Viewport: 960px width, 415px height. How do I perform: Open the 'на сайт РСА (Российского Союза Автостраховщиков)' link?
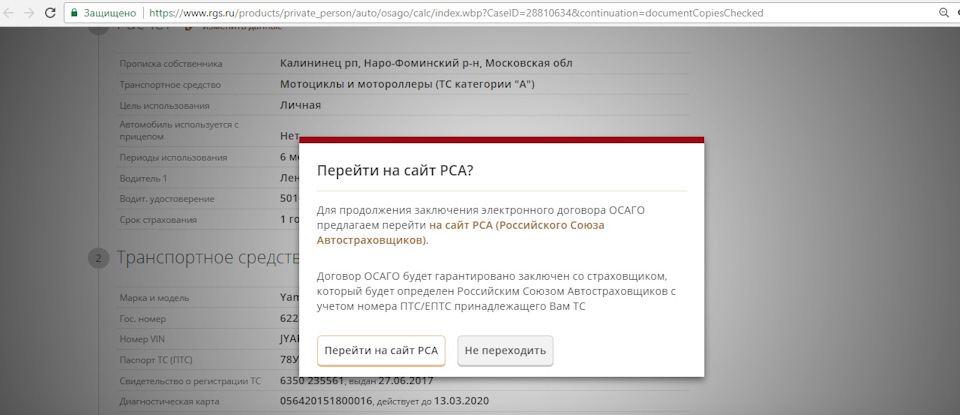460,233
